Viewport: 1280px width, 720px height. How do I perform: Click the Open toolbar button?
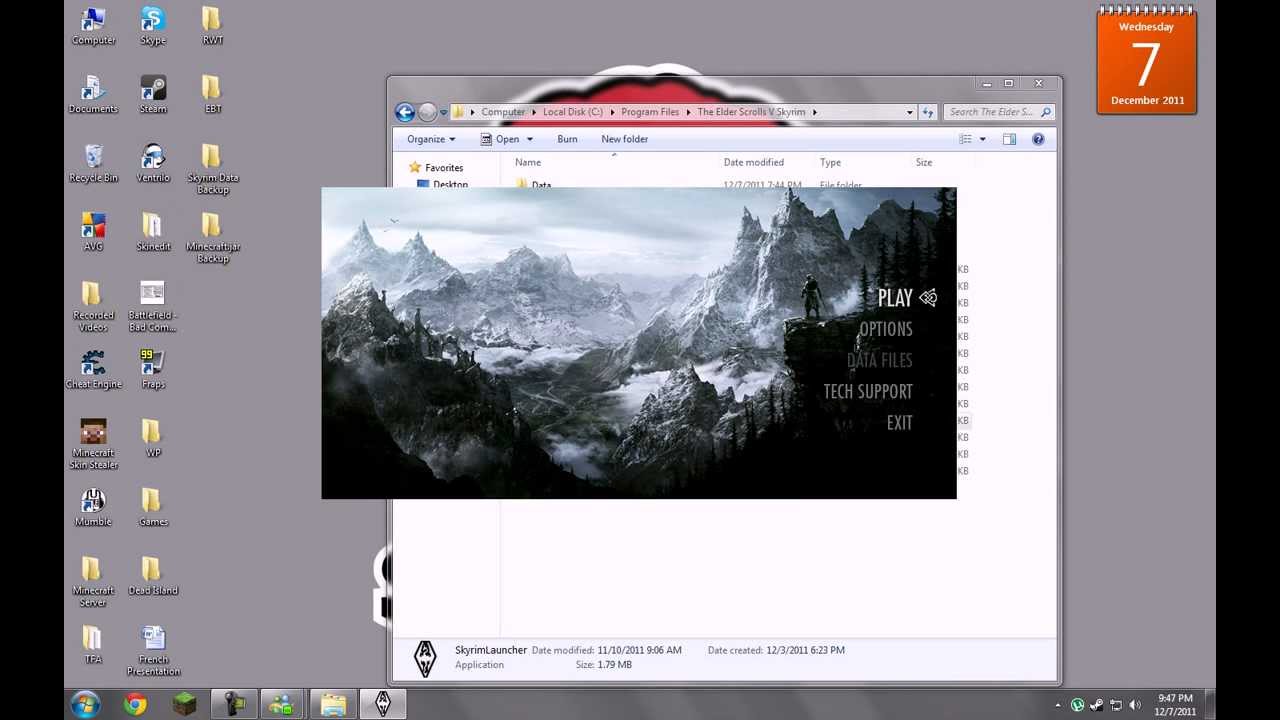click(x=499, y=139)
